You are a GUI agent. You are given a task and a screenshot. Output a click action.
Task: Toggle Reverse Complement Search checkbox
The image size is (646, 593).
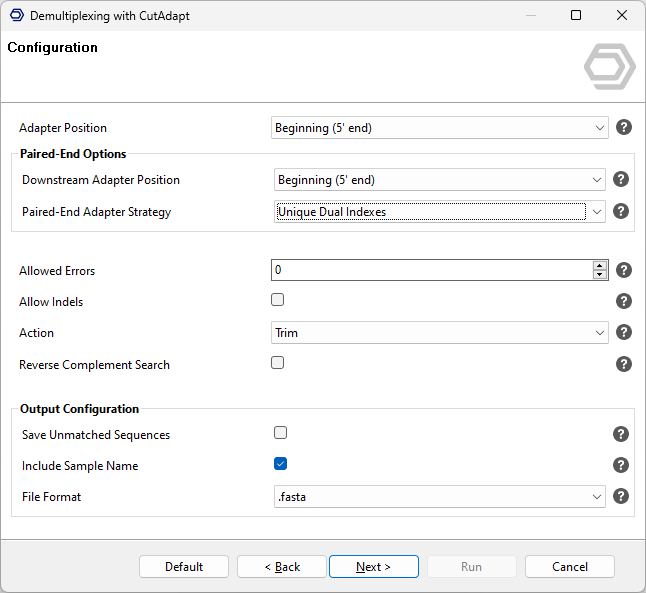pos(278,363)
